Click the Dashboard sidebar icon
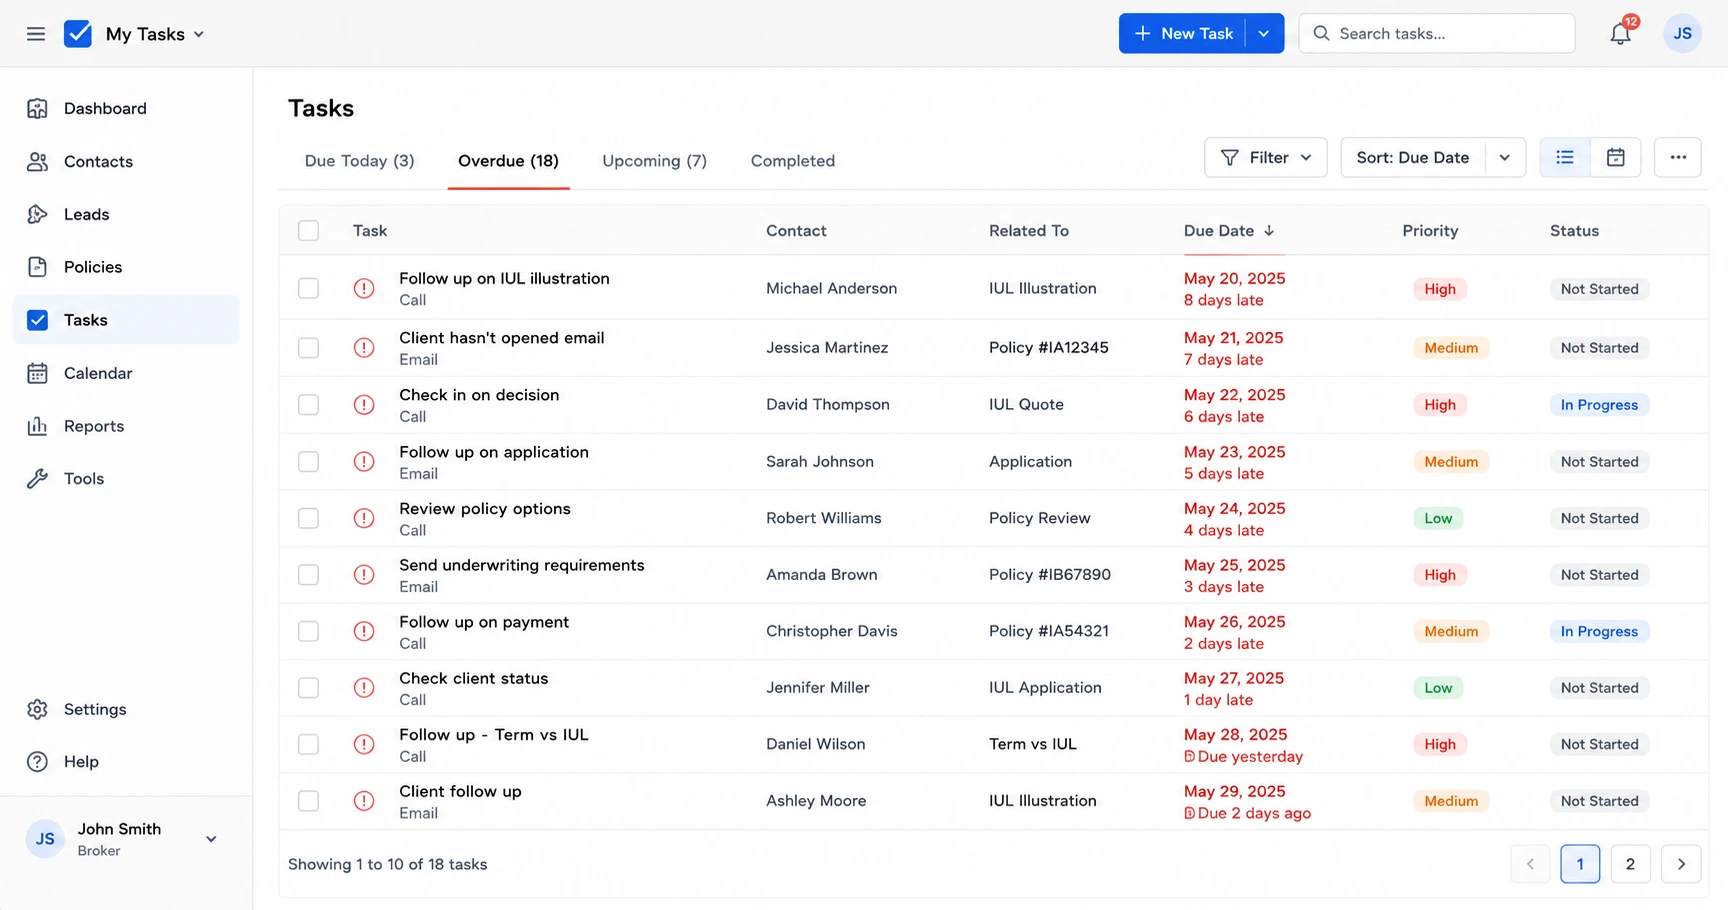Viewport: 1728px width, 910px height. pos(37,108)
